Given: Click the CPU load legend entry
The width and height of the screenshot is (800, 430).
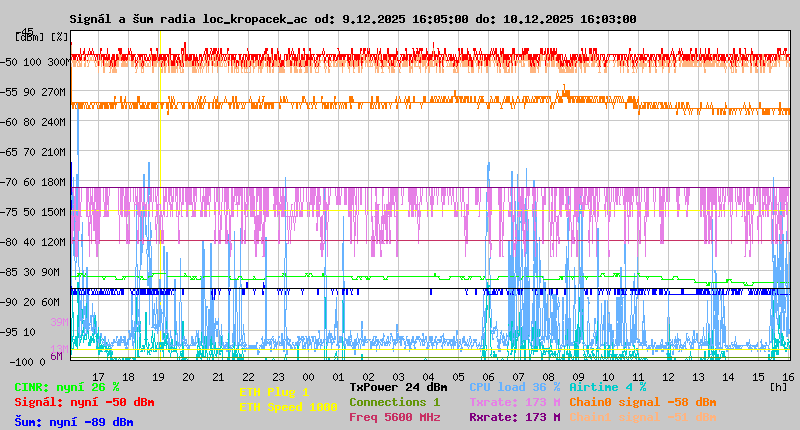Looking at the screenshot, I should tap(514, 386).
